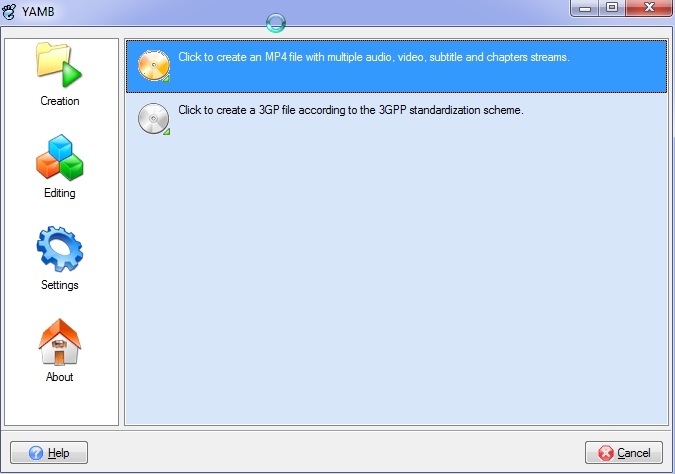Click the orange disc MP4 creation icon
The width and height of the screenshot is (675, 474).
154,66
